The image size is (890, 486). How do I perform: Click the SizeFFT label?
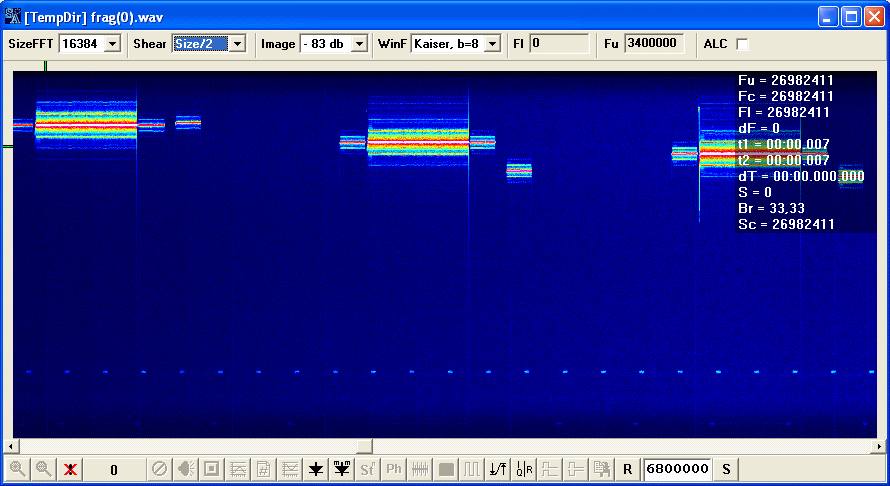pos(31,44)
